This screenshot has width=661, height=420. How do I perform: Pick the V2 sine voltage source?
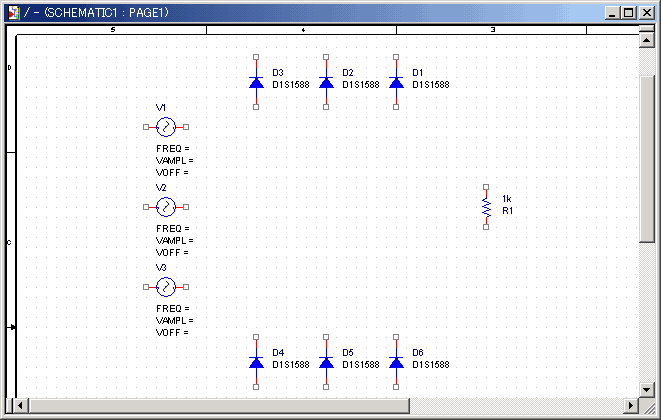coord(166,207)
